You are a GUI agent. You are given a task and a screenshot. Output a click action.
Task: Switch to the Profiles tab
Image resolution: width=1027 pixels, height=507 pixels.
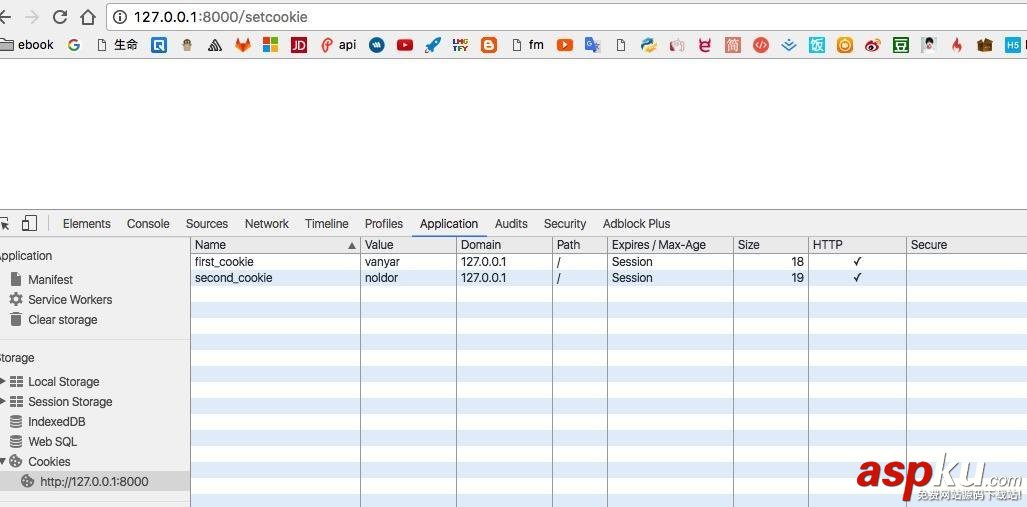[384, 223]
